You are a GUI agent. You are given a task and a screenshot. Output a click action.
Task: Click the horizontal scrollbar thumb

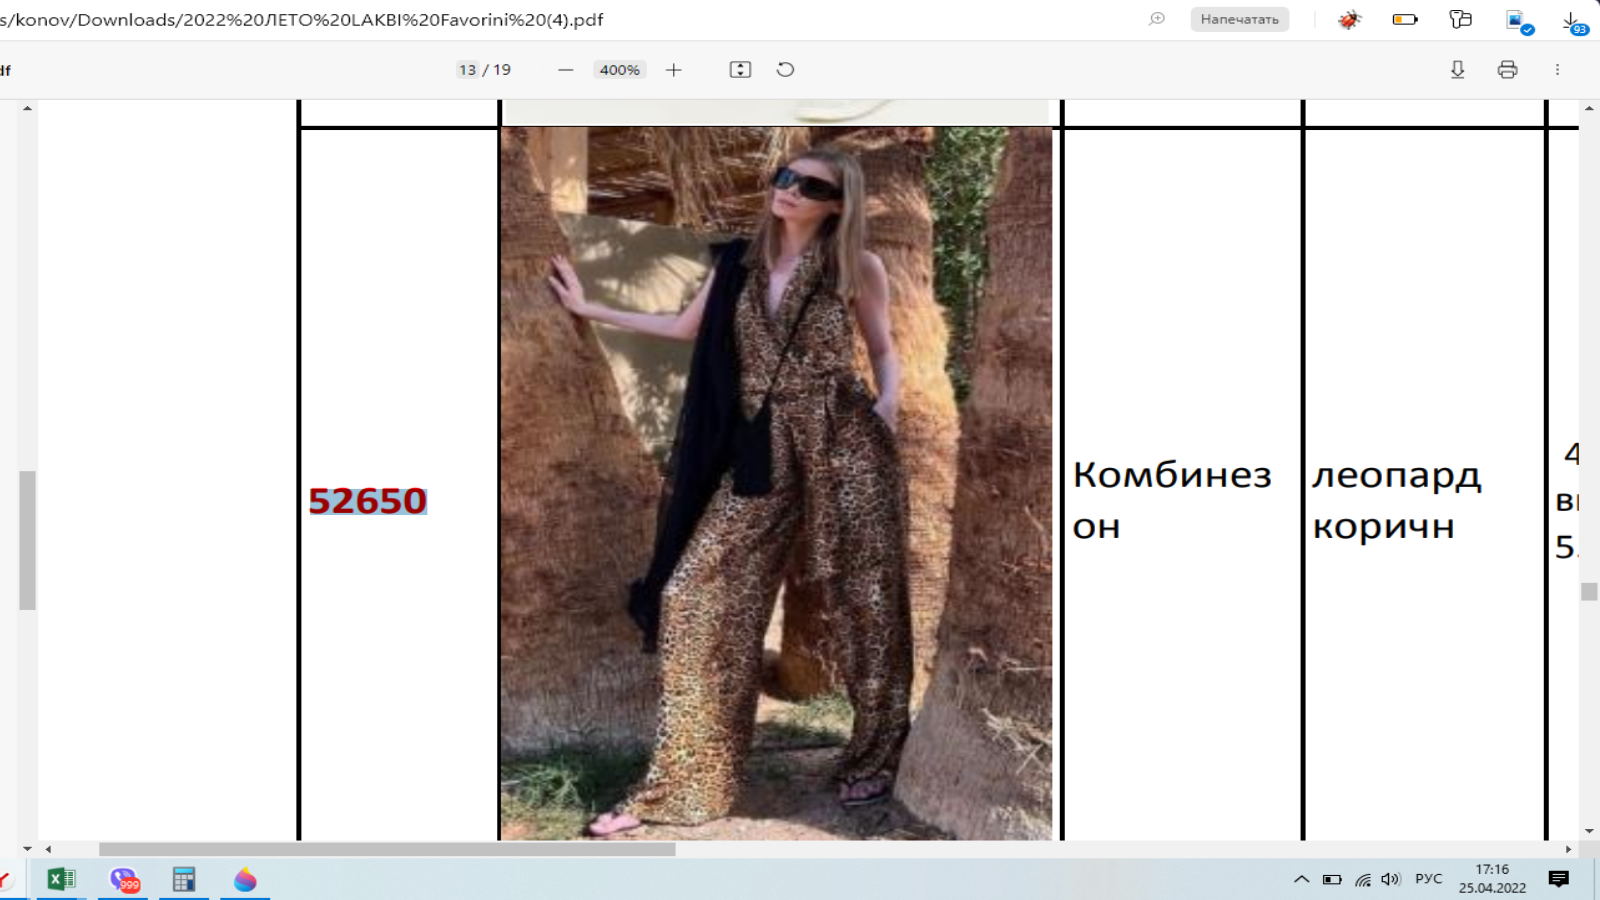coord(387,849)
